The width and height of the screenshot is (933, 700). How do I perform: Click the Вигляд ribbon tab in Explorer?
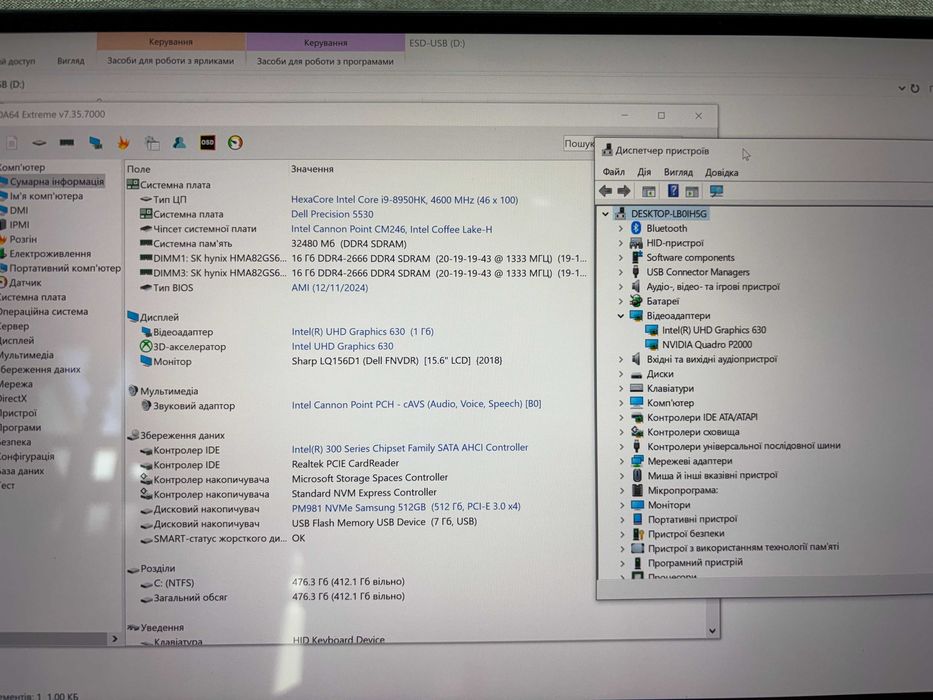71,61
